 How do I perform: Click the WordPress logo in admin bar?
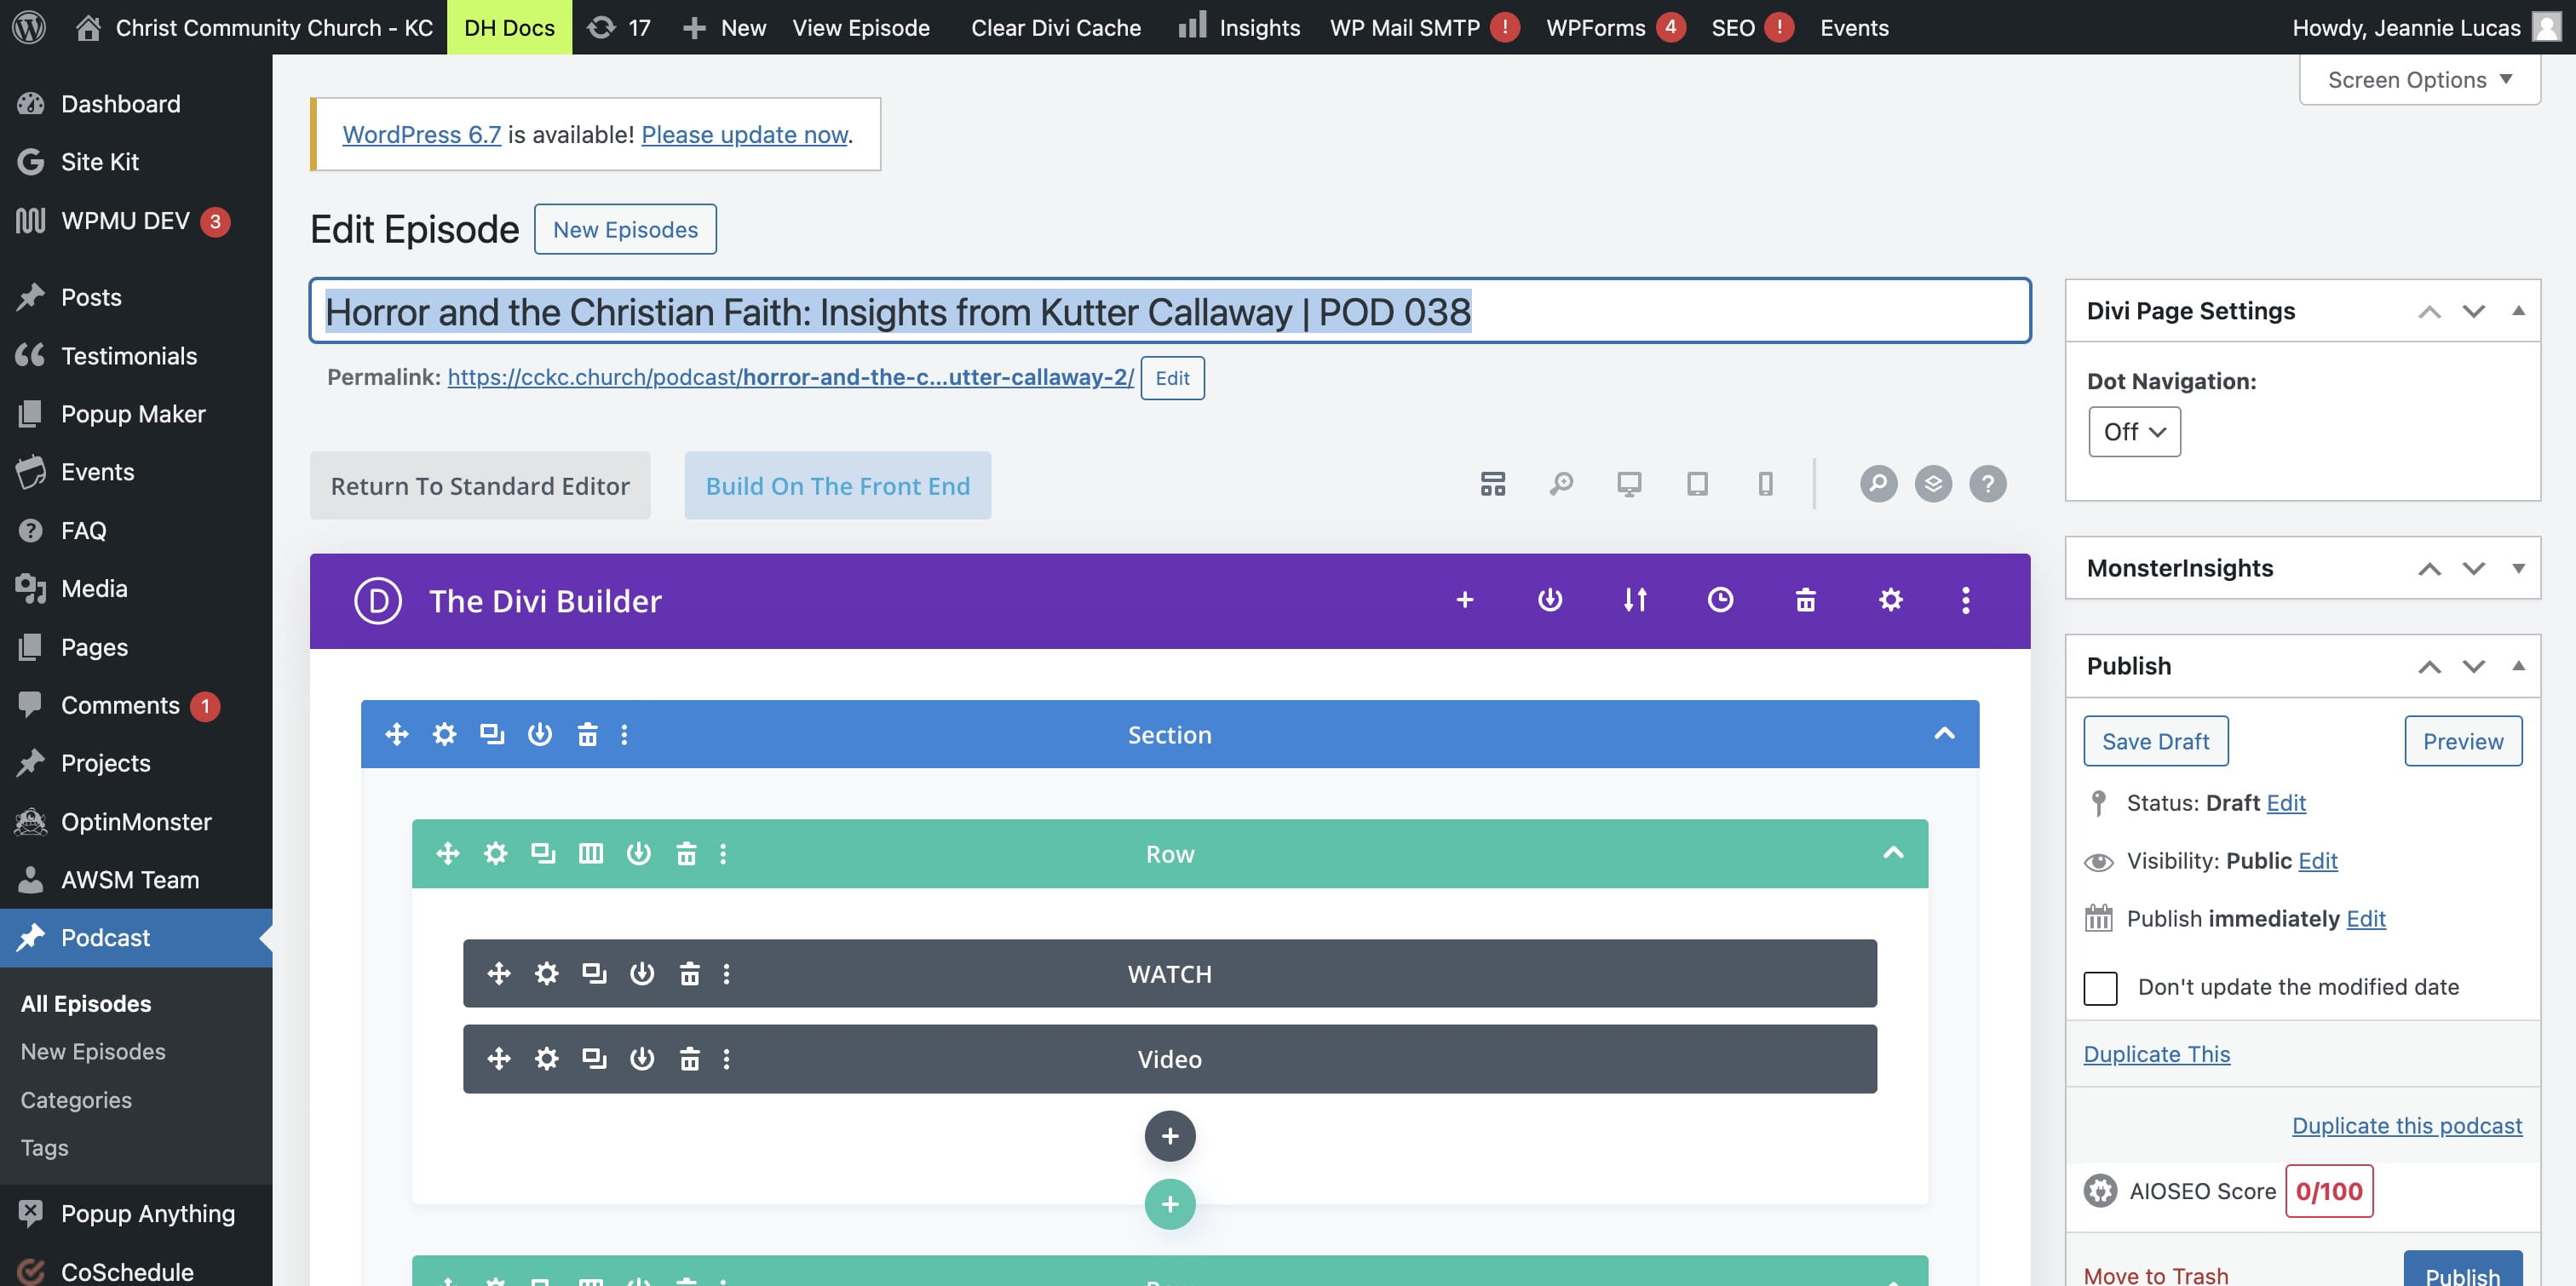(x=29, y=27)
